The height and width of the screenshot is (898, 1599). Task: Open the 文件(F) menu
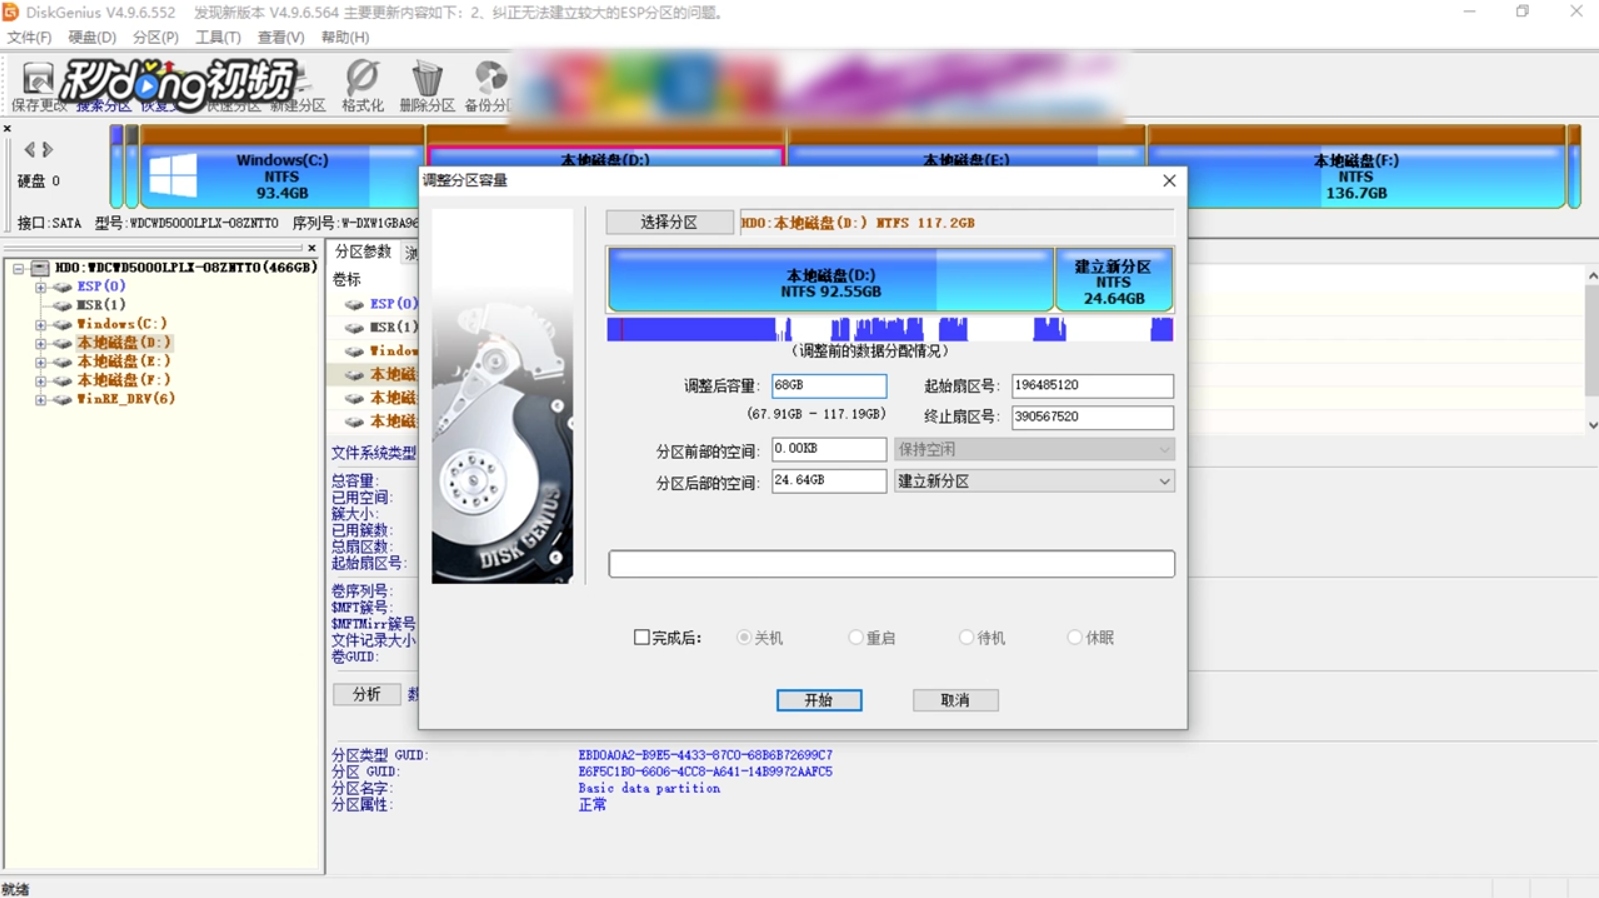[x=29, y=37]
